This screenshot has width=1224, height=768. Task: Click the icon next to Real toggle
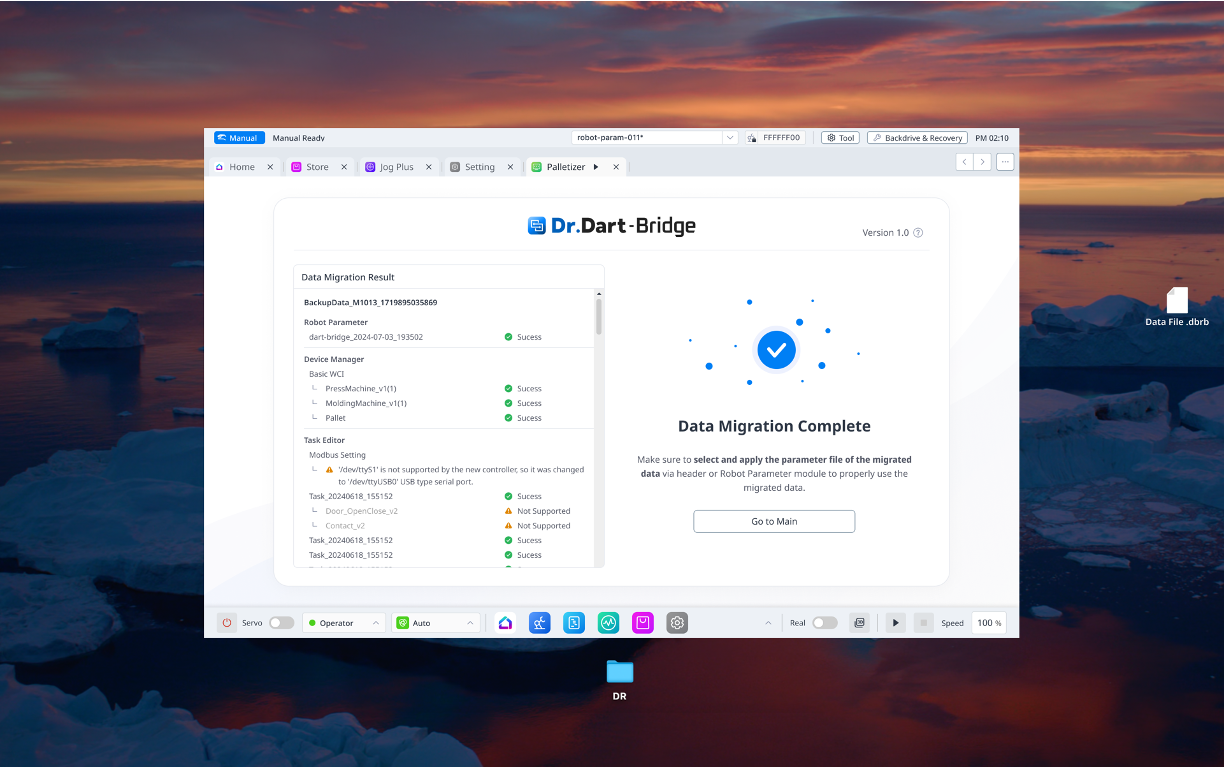[x=858, y=623]
